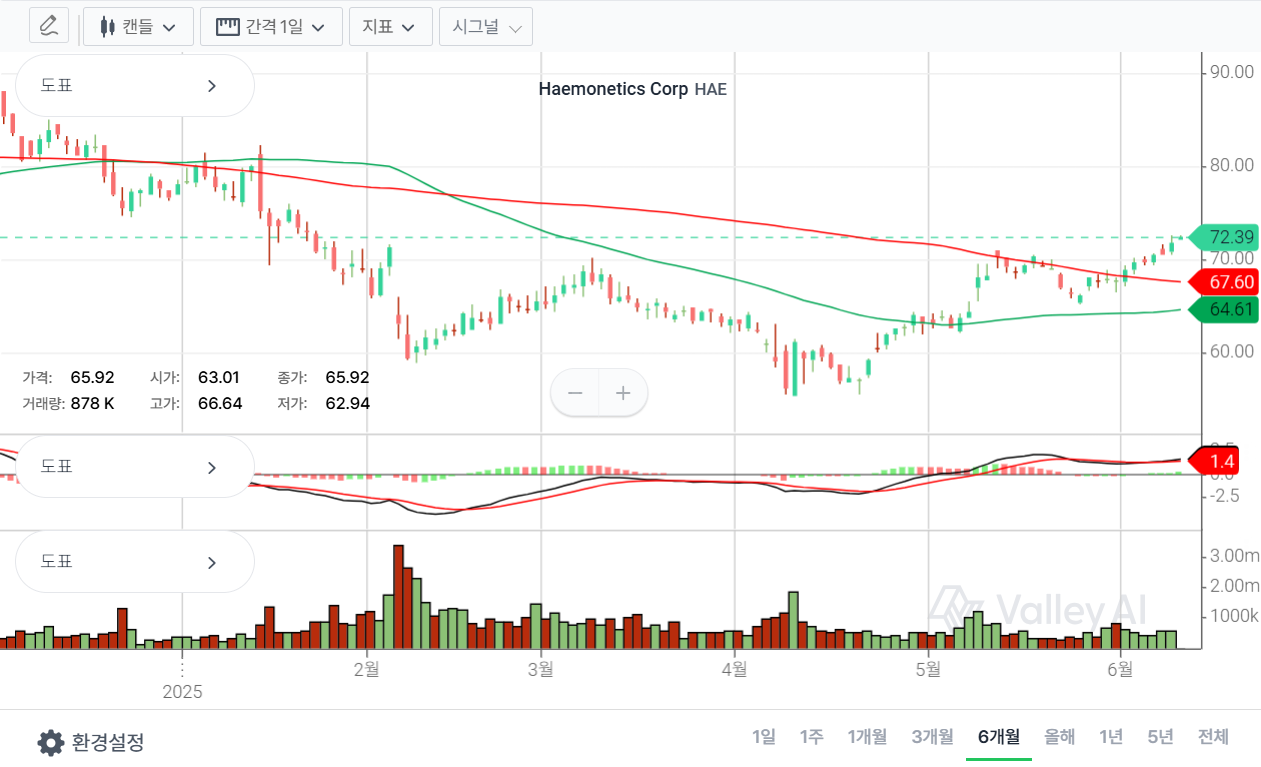Click the 고가 66.64 value
1261x767 pixels.
[x=220, y=403]
